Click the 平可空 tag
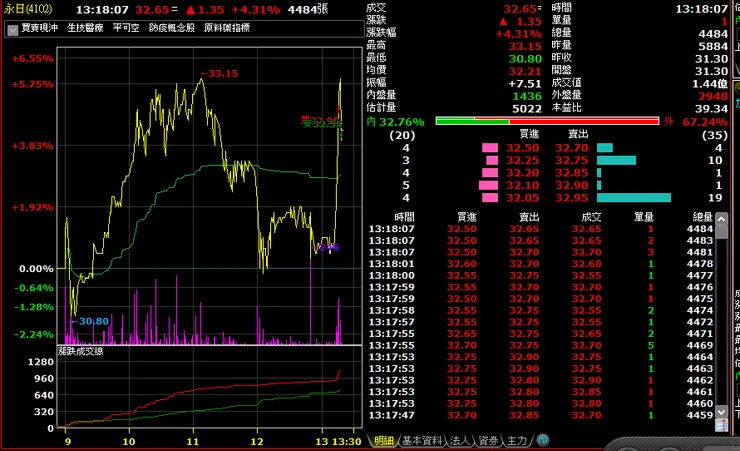740x451 pixels. coord(126,28)
